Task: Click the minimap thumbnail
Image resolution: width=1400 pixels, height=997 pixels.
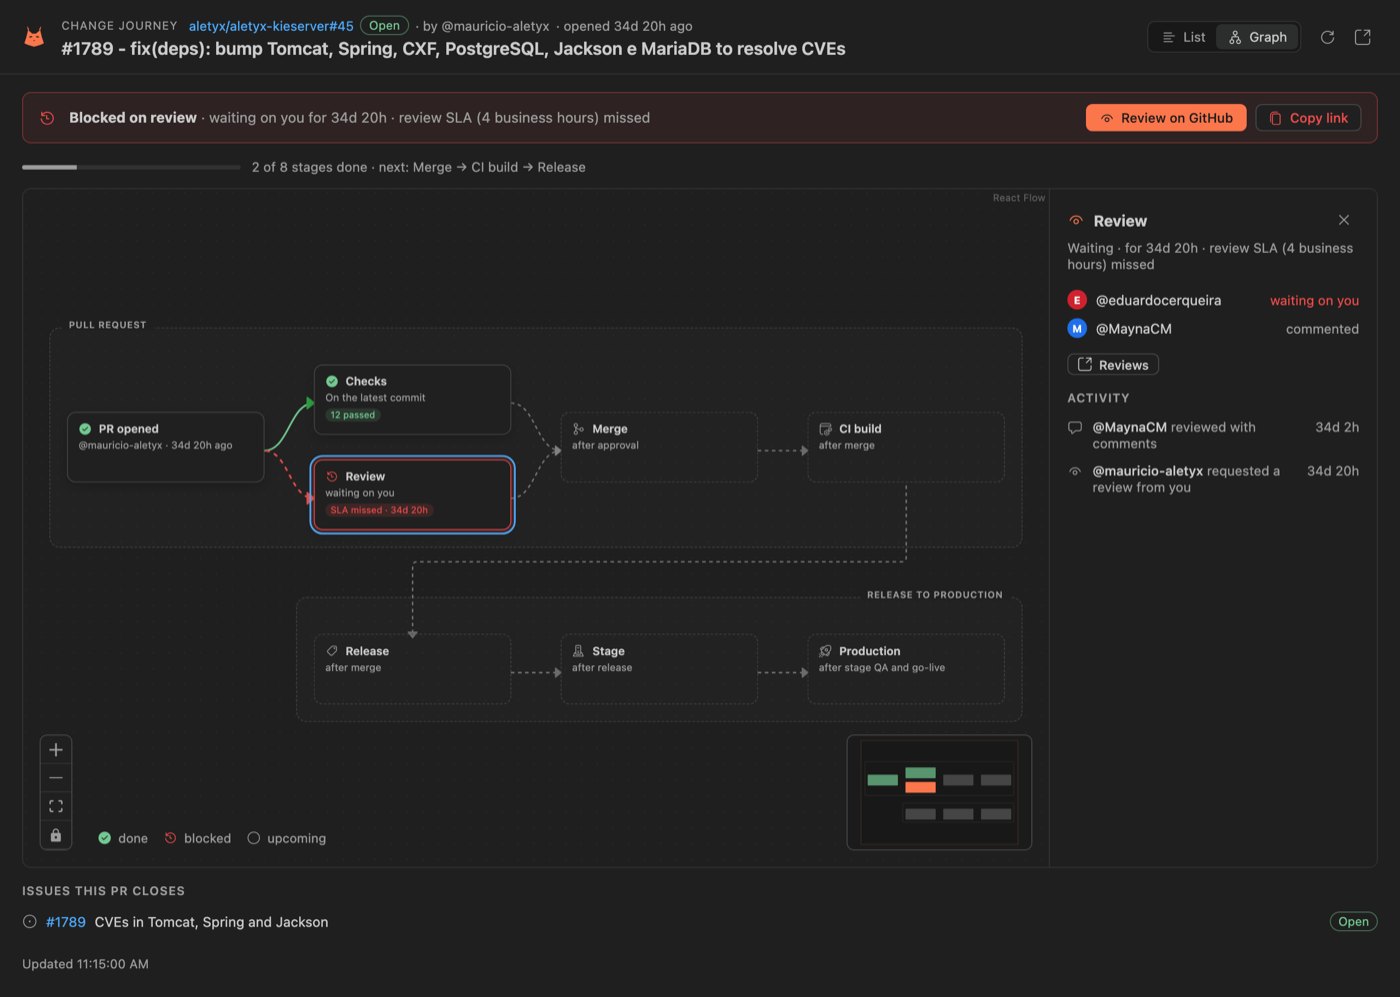Action: [x=939, y=793]
